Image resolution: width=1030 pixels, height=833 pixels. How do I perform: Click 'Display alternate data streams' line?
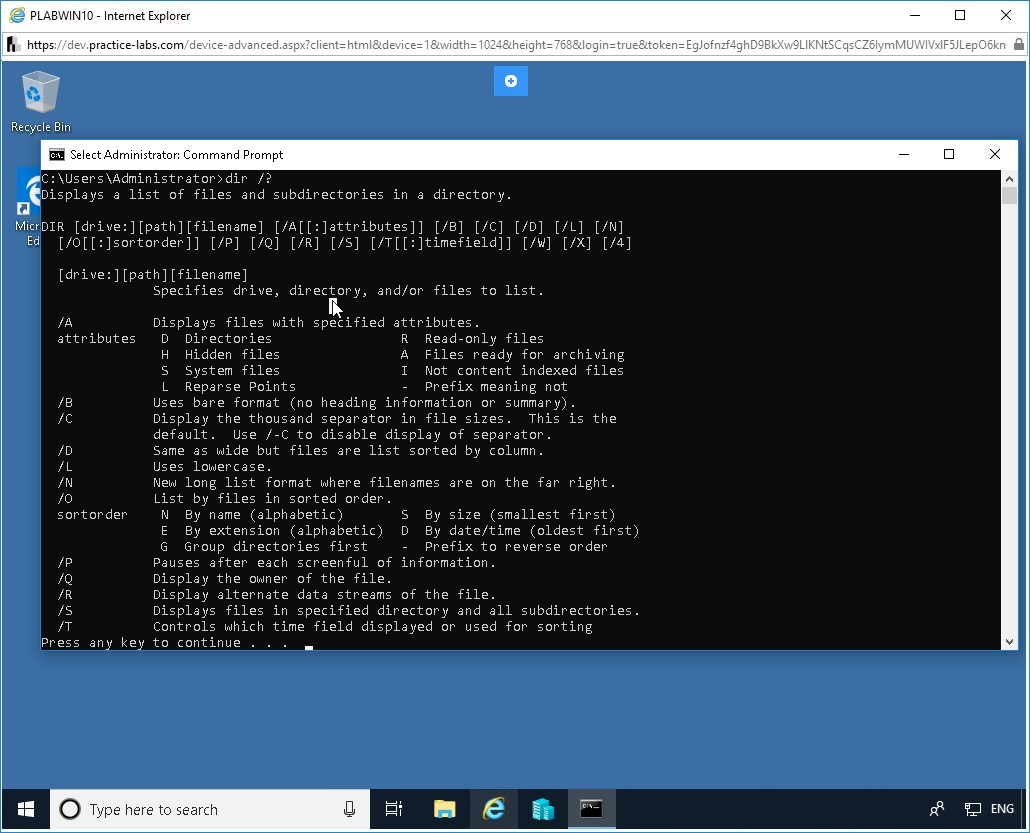[x=324, y=595]
